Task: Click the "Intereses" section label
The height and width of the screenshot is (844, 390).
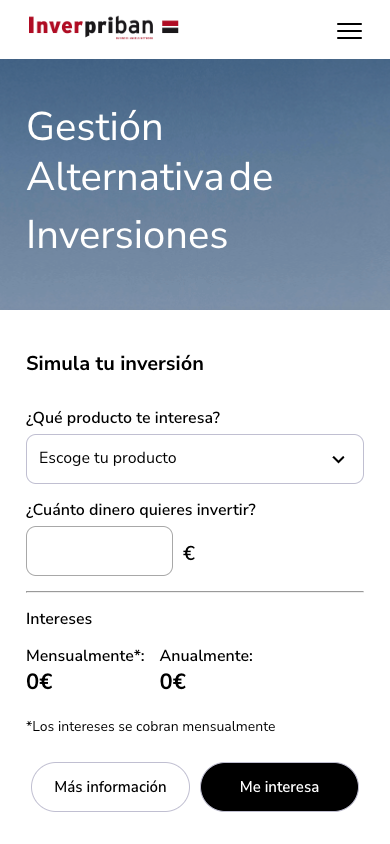Action: coord(59,619)
